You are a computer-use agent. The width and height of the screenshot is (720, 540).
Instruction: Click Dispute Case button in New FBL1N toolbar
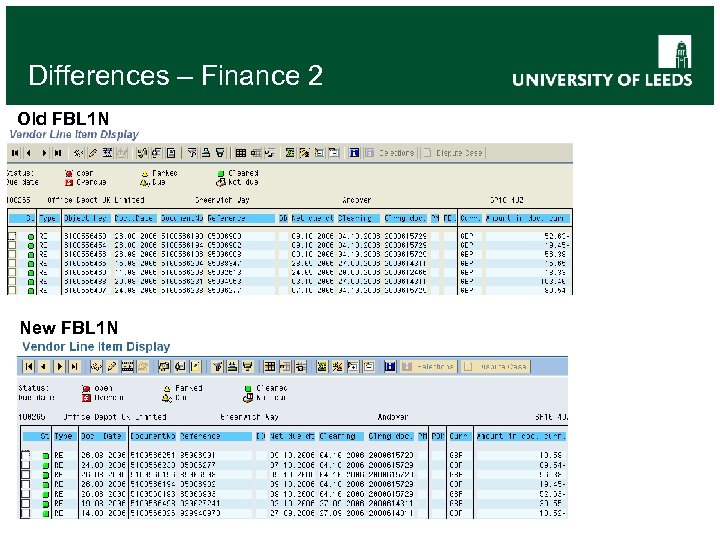coord(496,366)
